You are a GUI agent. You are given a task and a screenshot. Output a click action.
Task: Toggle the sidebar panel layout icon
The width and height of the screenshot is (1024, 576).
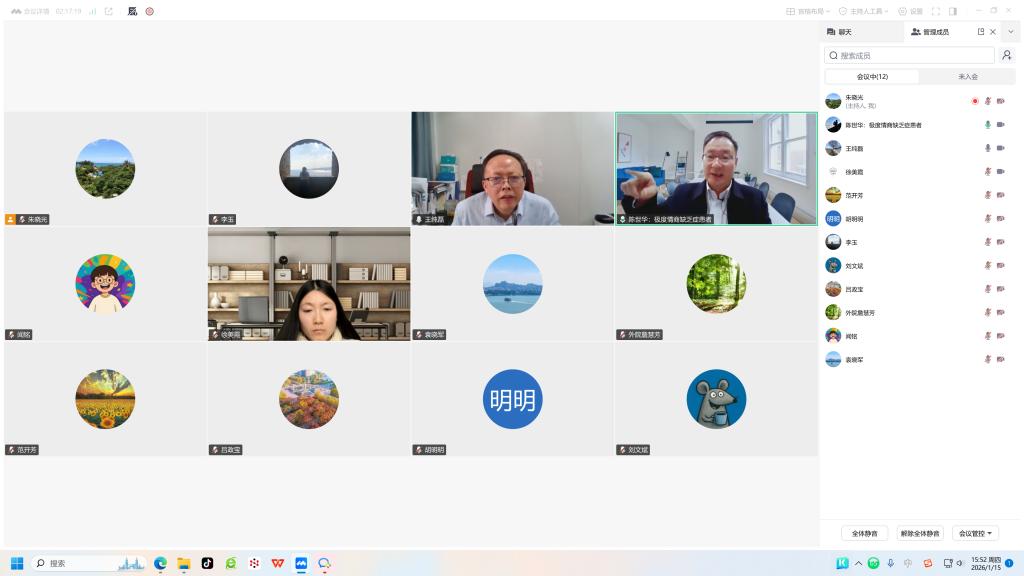(953, 11)
